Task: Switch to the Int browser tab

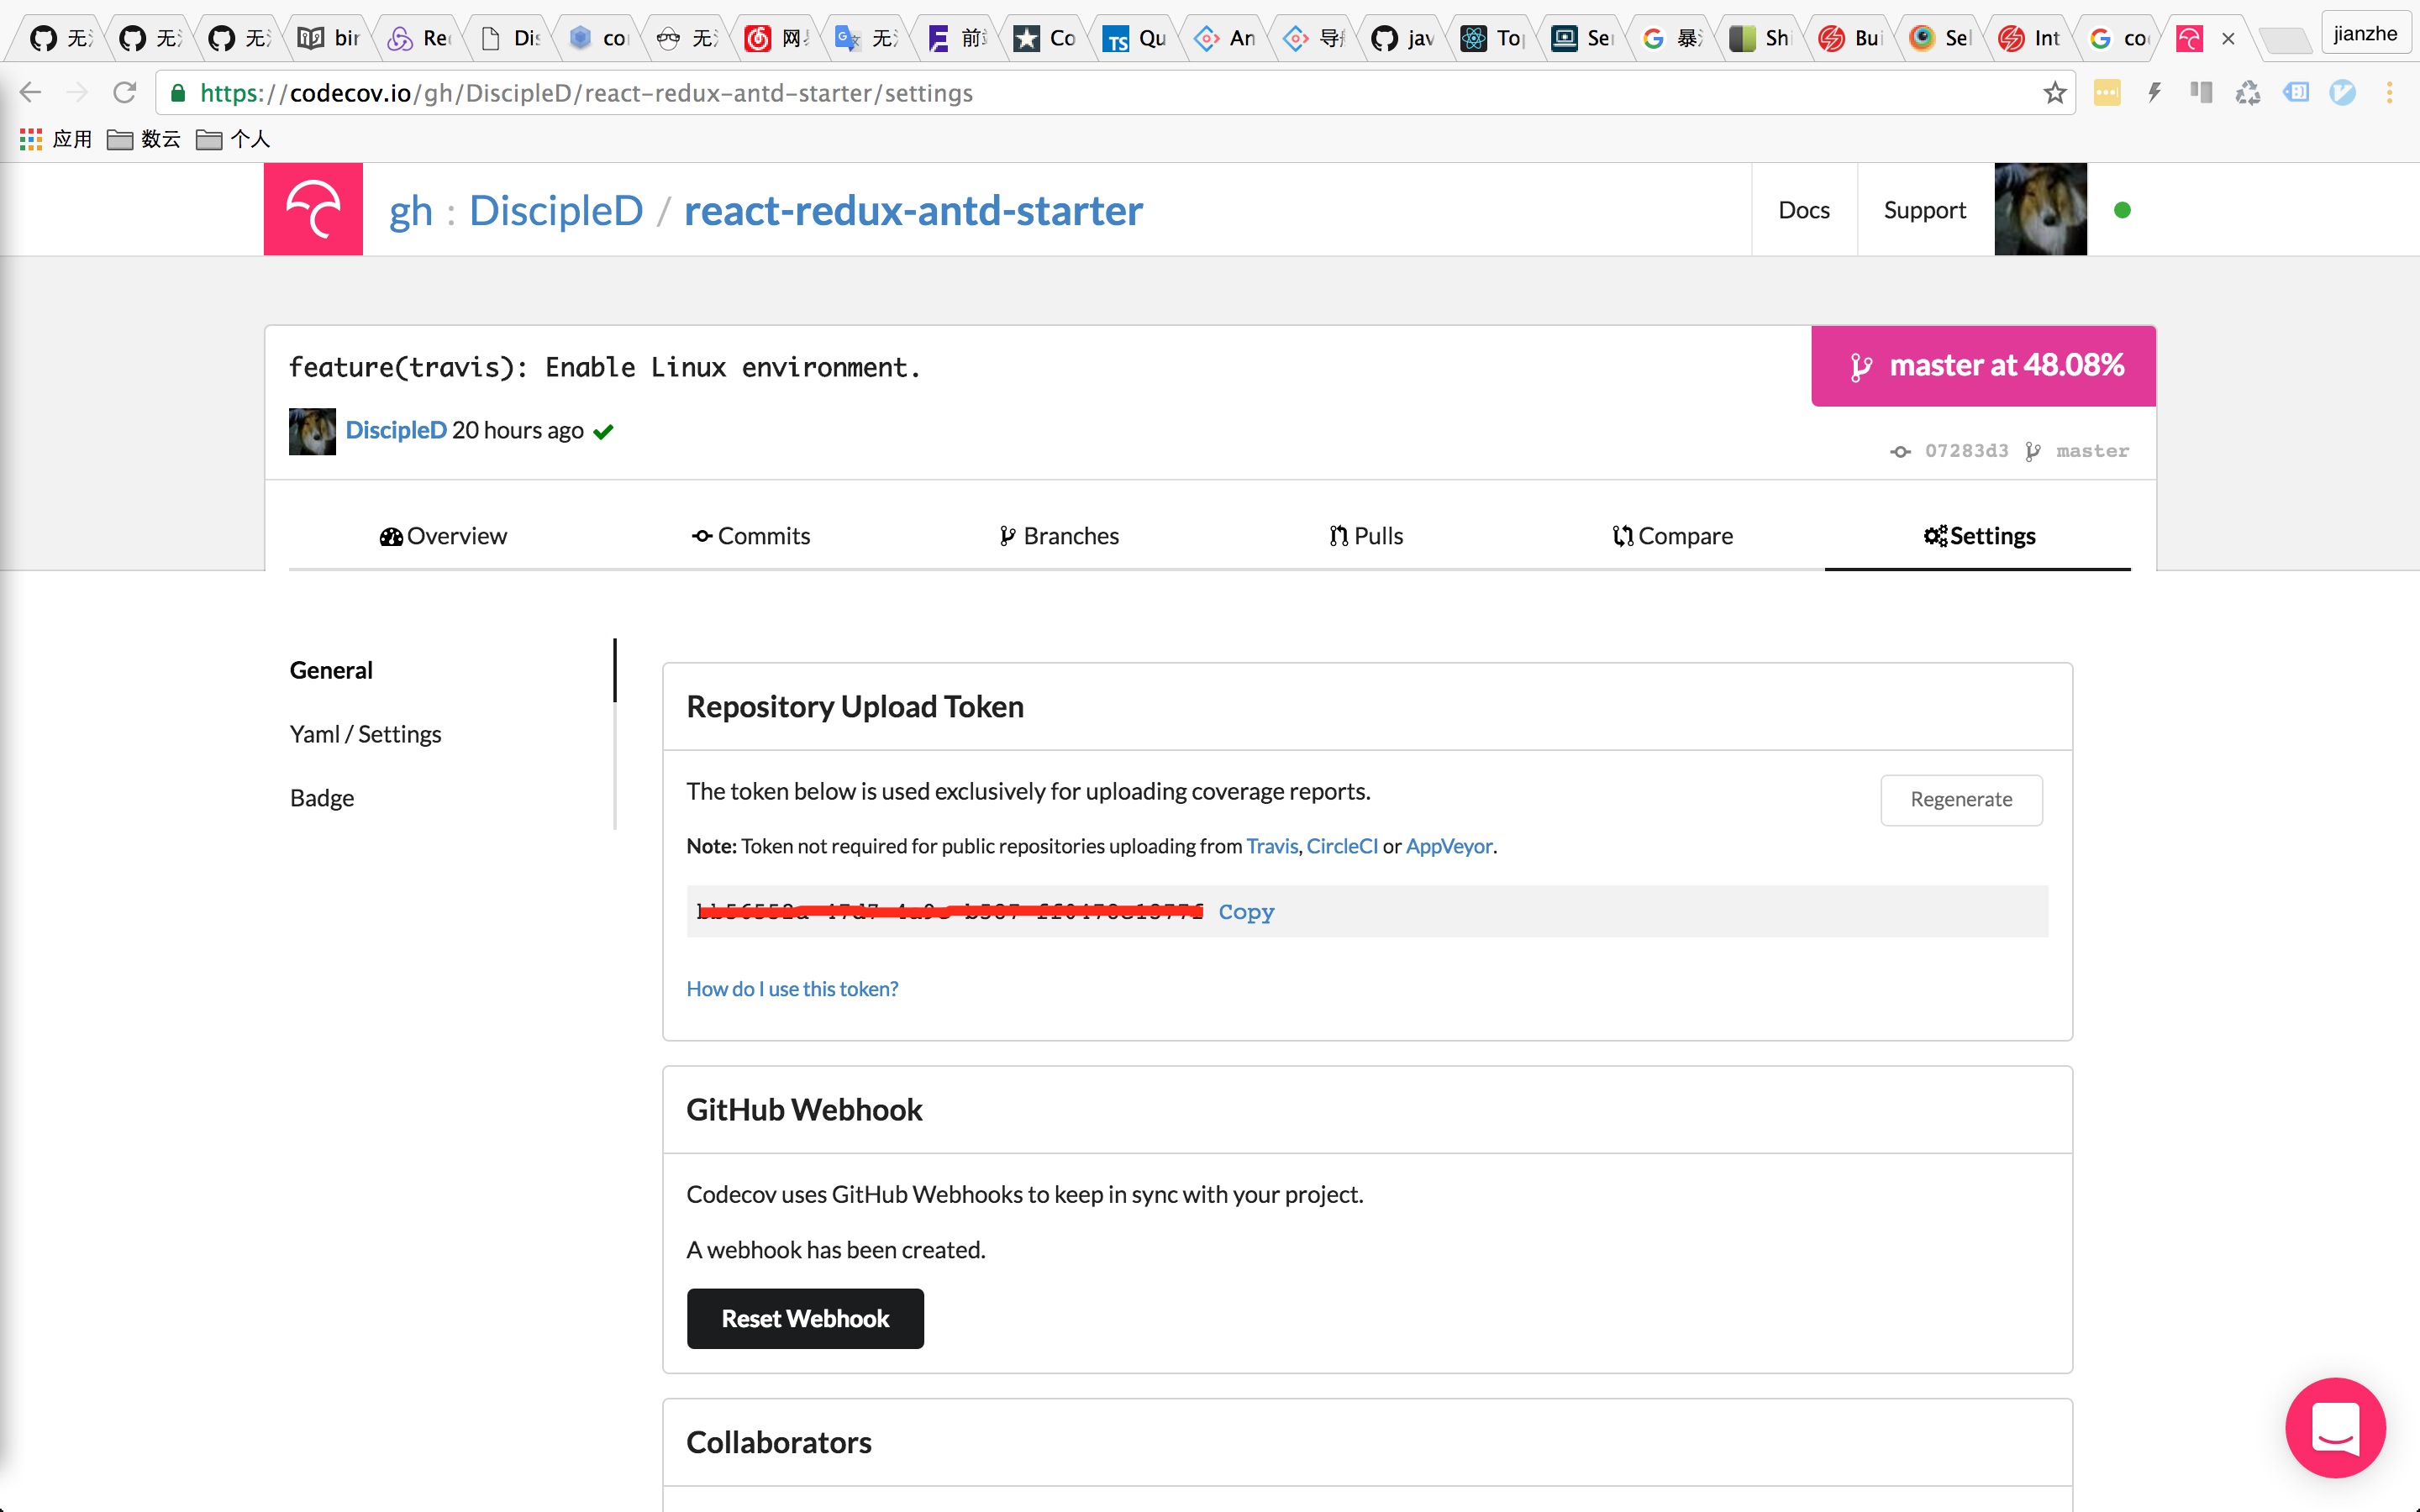Action: pos(2029,38)
